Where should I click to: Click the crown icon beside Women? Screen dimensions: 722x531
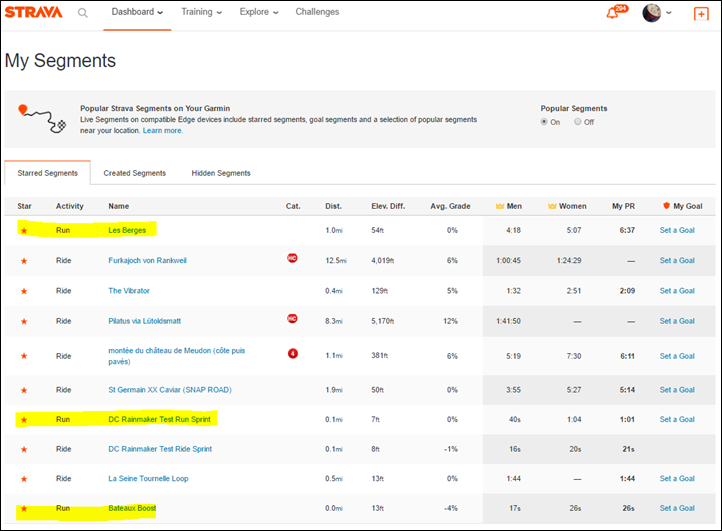[x=552, y=206]
